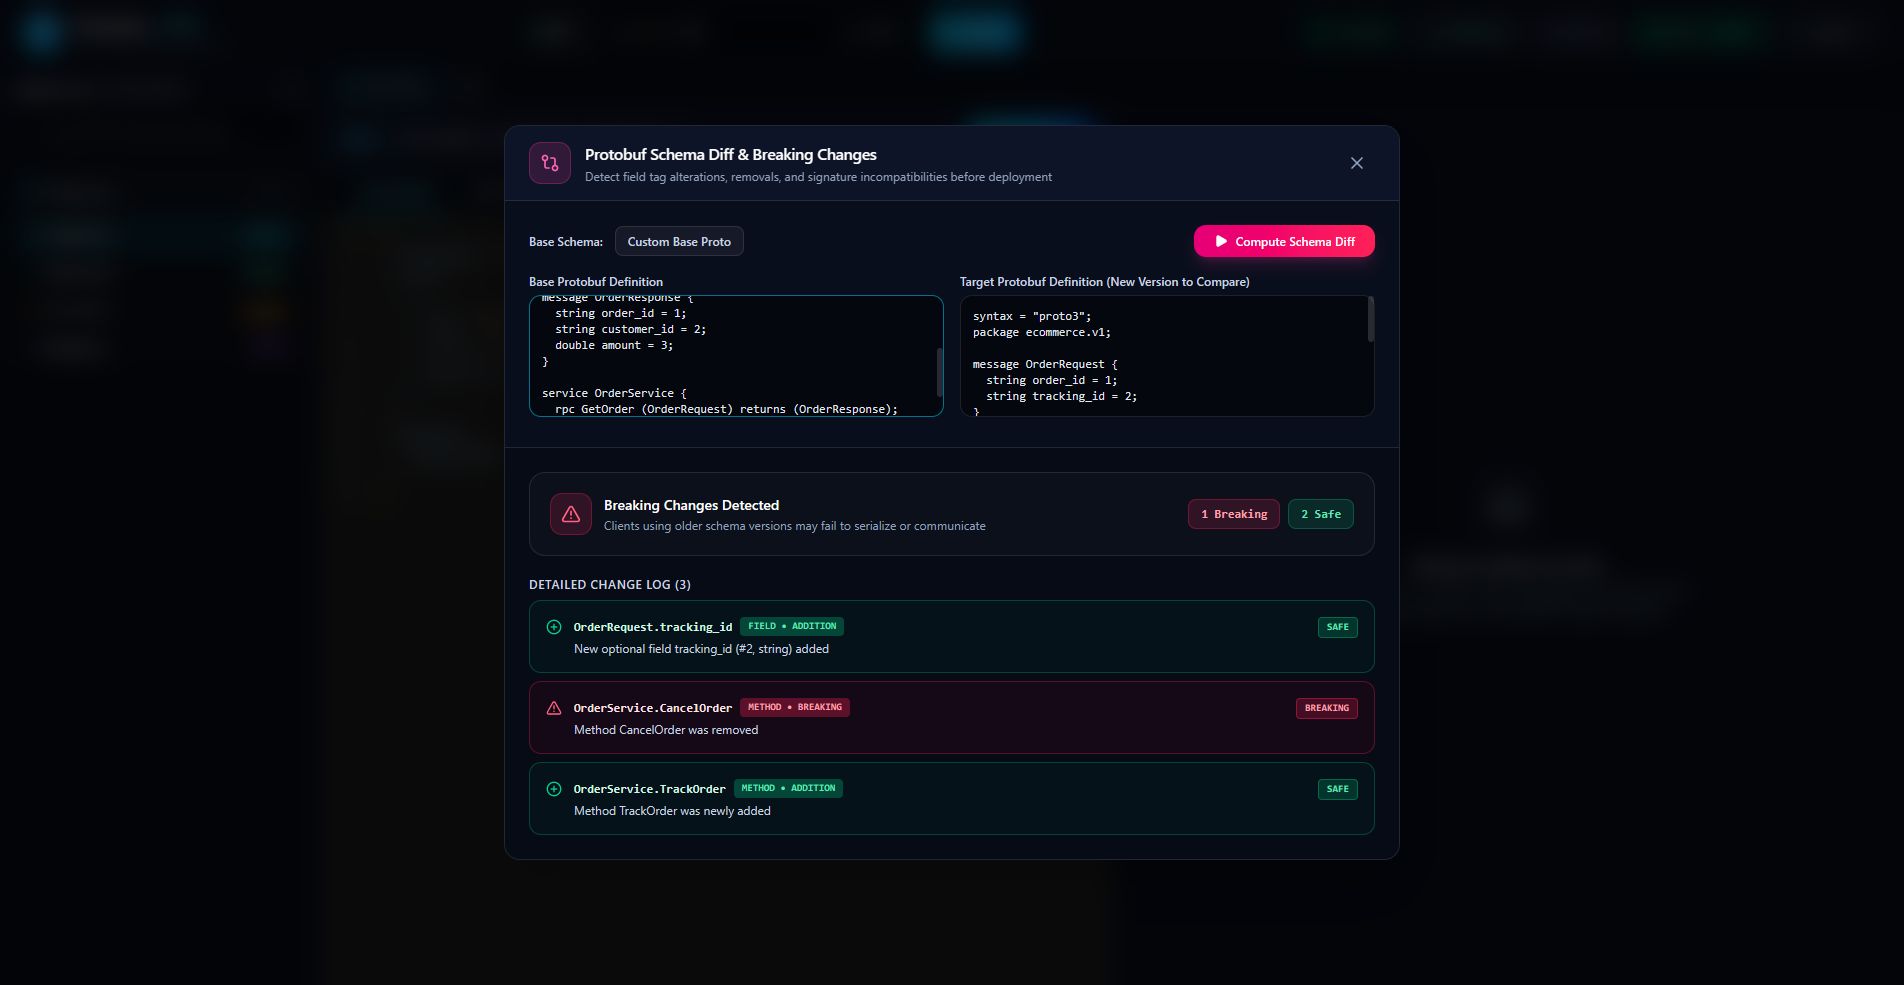Viewport: 1904px width, 985px height.
Task: Select the OrderService.TrackOrder change entry
Action: coord(952,799)
